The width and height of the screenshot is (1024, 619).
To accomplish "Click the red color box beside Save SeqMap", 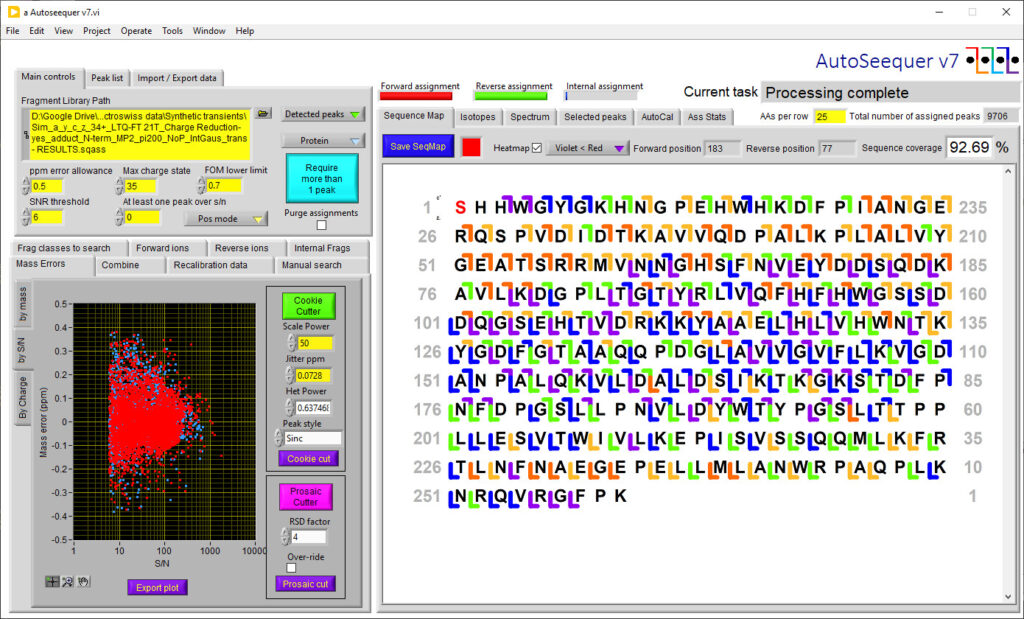I will tap(472, 147).
